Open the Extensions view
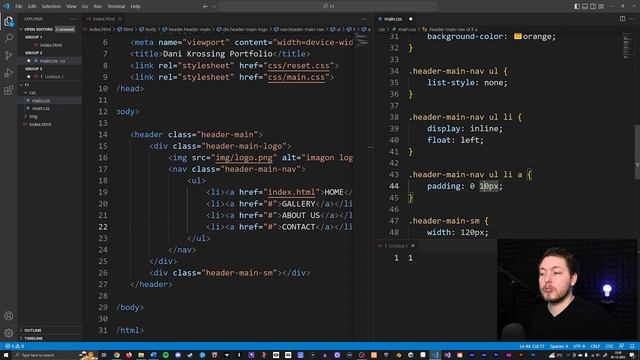640x360 pixels. click(x=9, y=90)
